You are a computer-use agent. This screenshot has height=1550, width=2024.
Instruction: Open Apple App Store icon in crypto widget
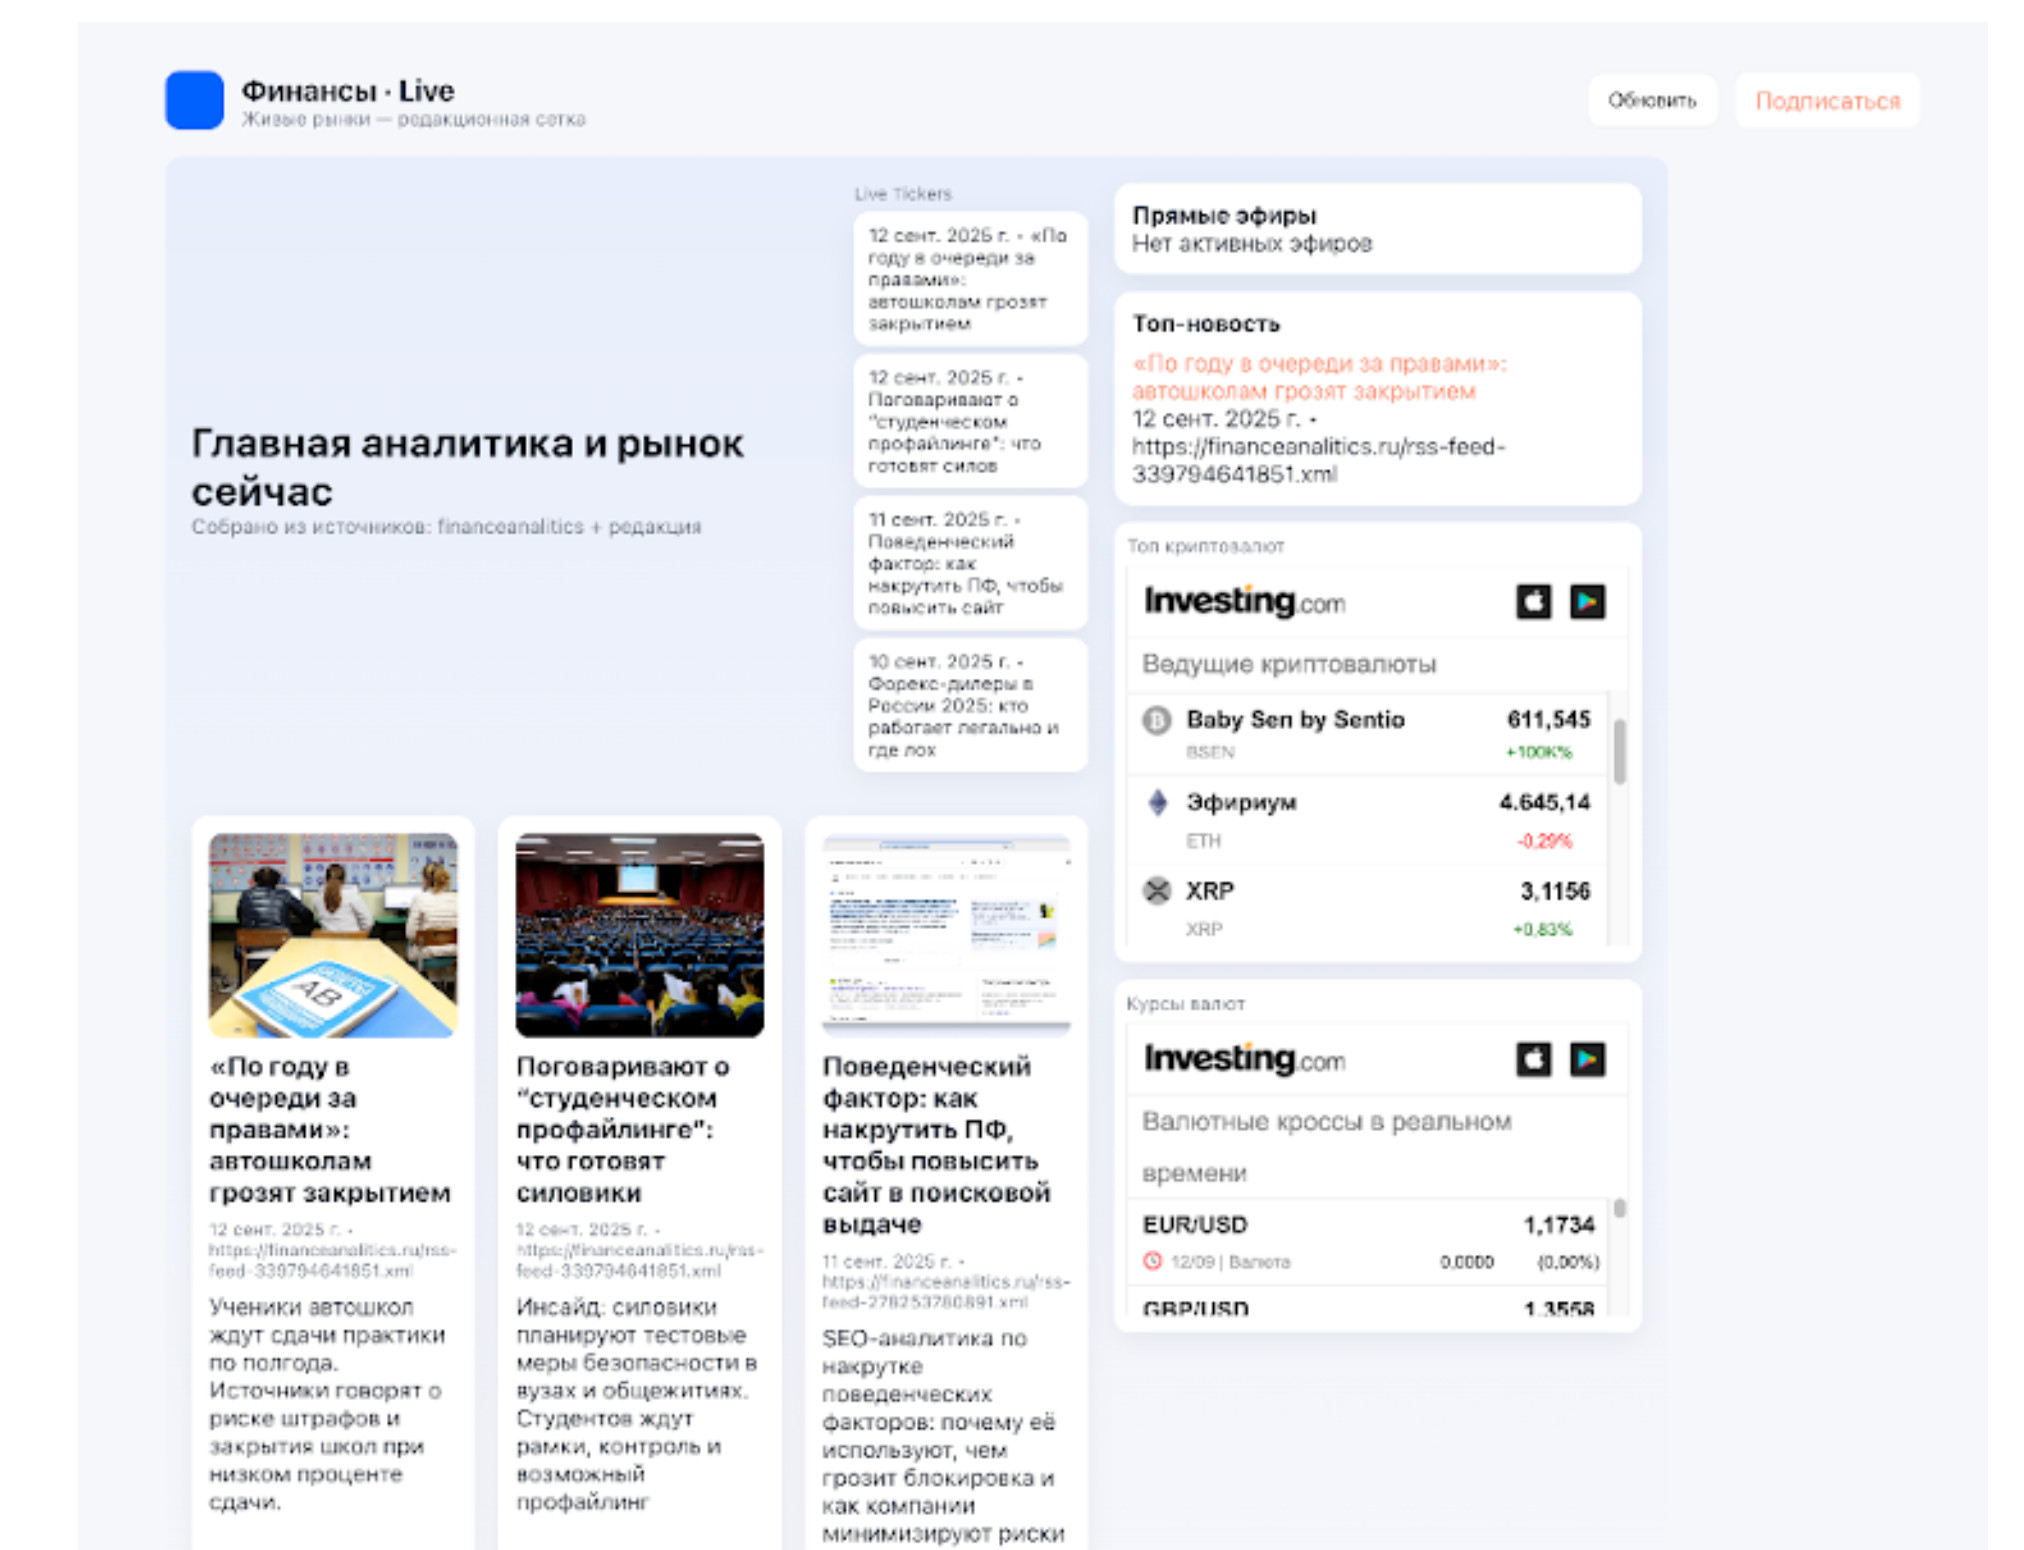1533,602
